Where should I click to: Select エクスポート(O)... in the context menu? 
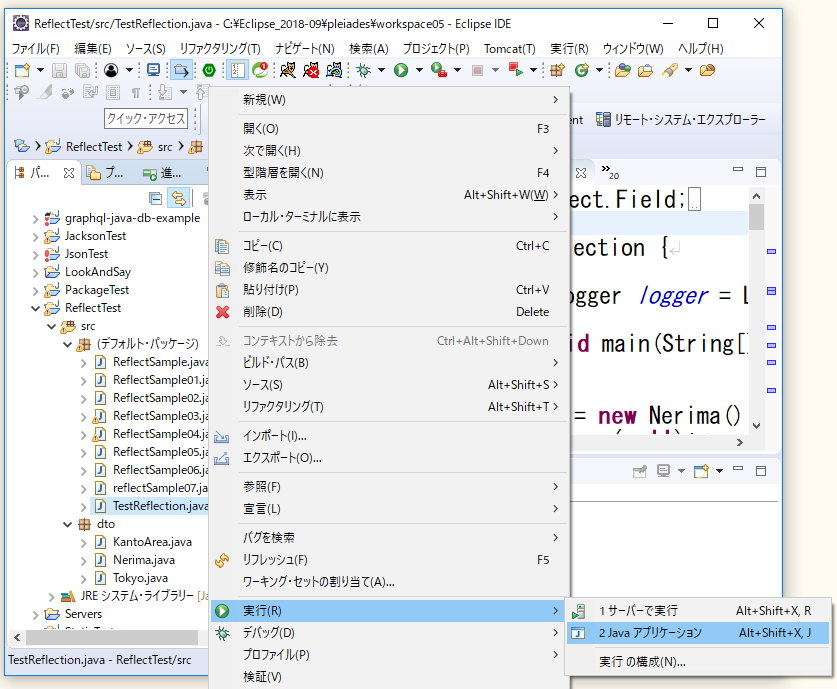pos(388,458)
